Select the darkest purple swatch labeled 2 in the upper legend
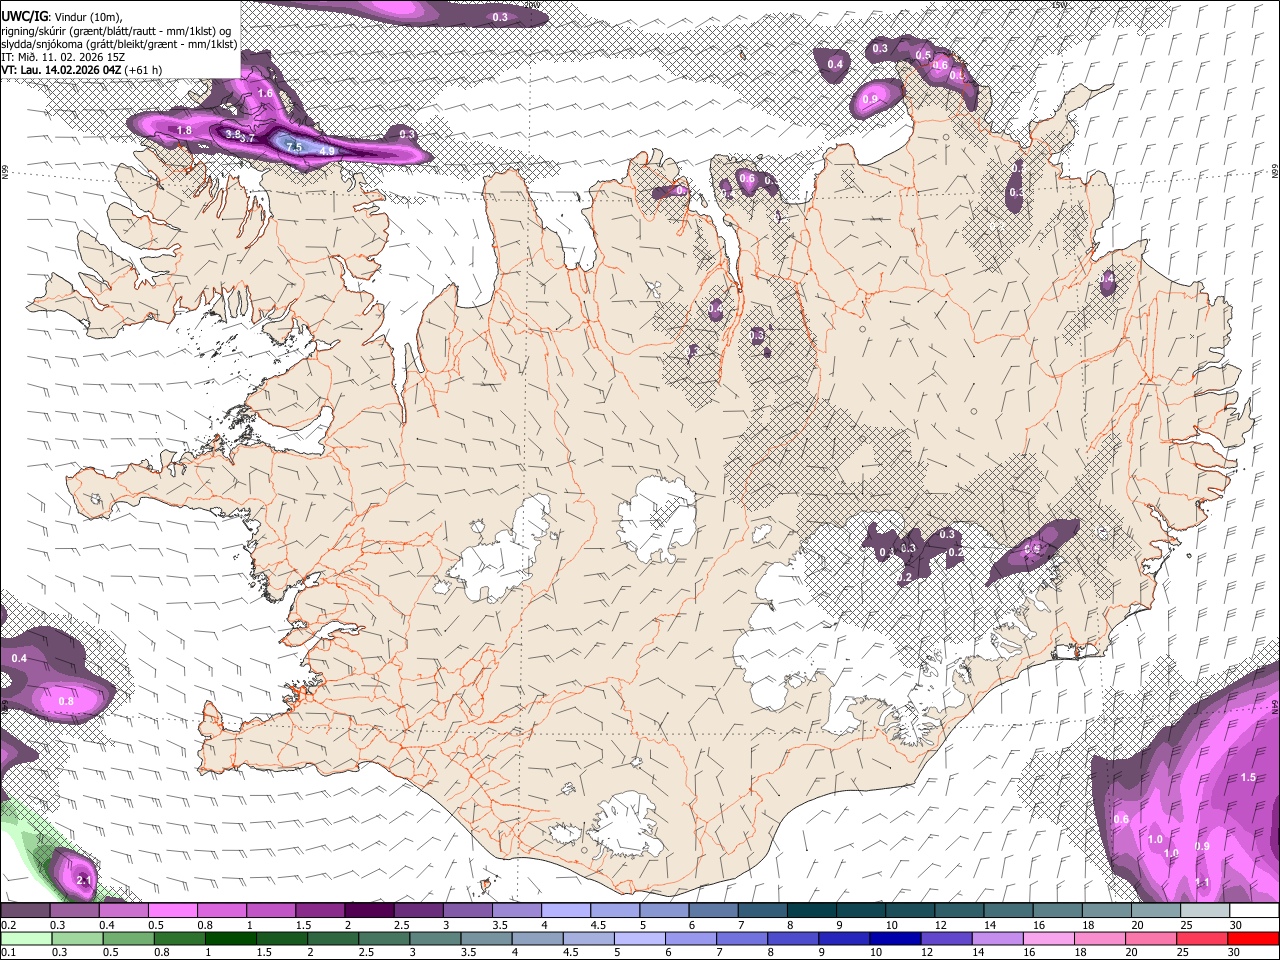Screen dimensions: 1280x960 (368, 911)
